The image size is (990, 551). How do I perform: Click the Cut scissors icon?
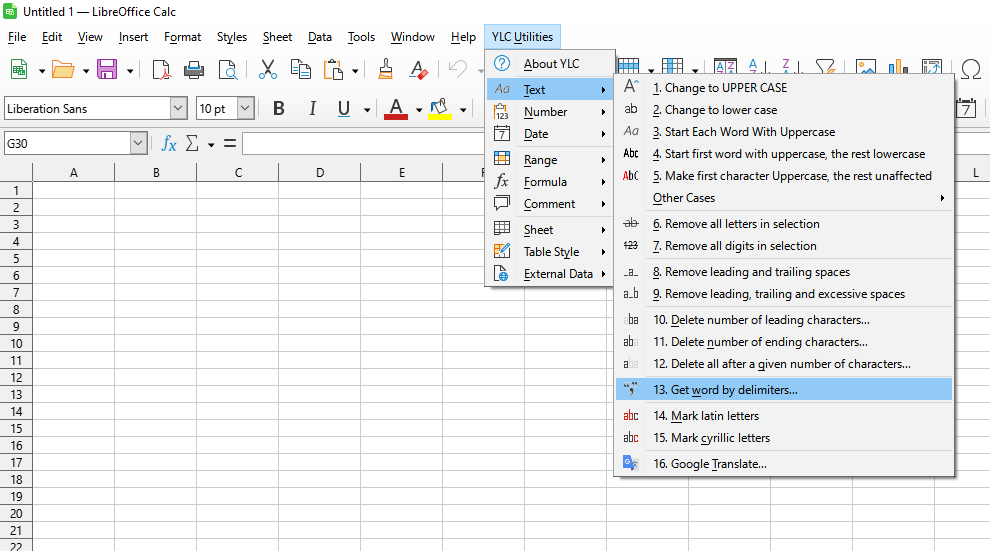[267, 69]
